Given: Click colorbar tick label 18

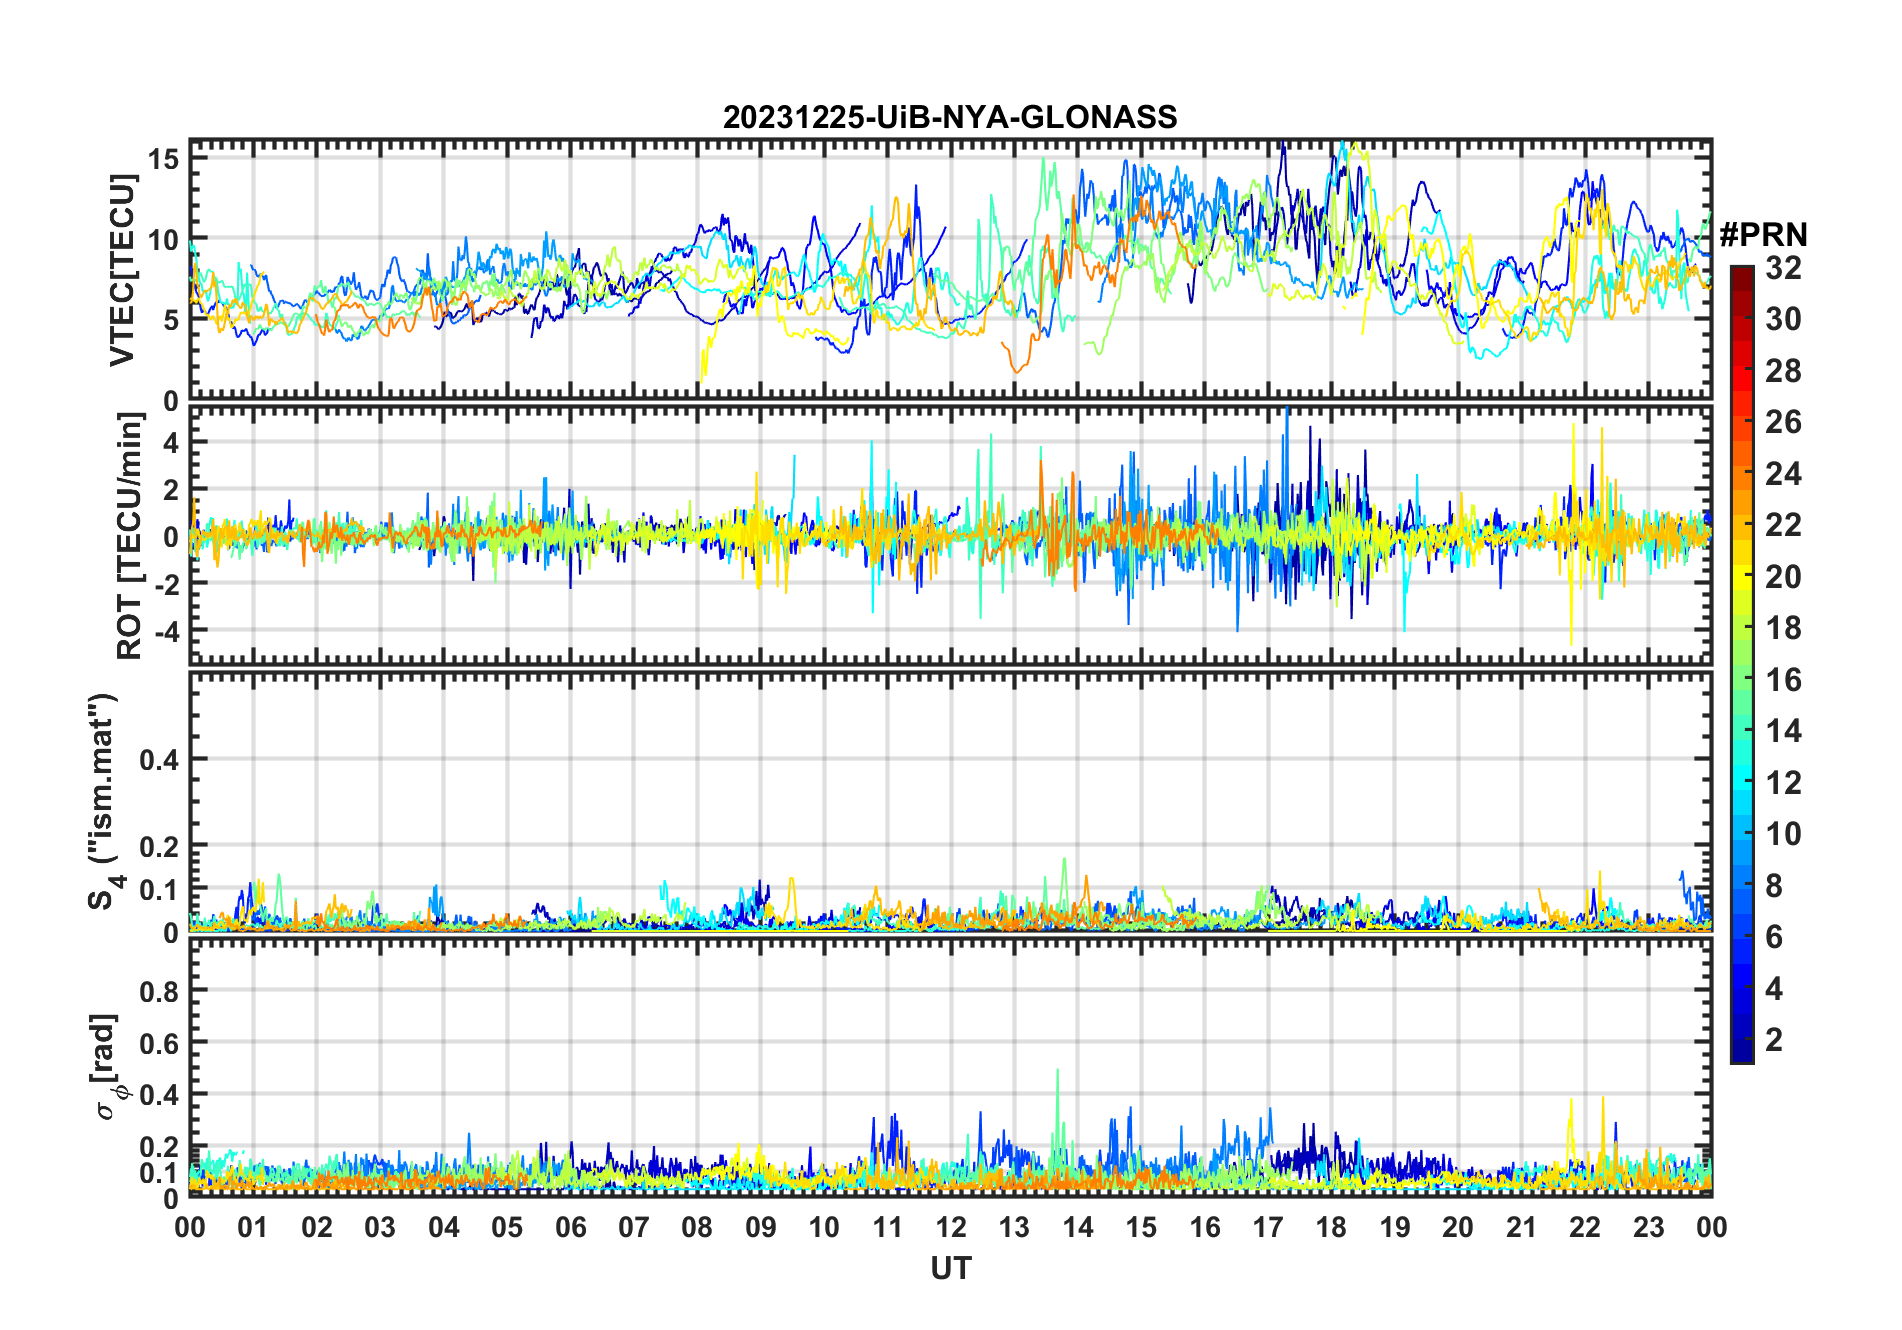Looking at the screenshot, I should (x=1783, y=628).
